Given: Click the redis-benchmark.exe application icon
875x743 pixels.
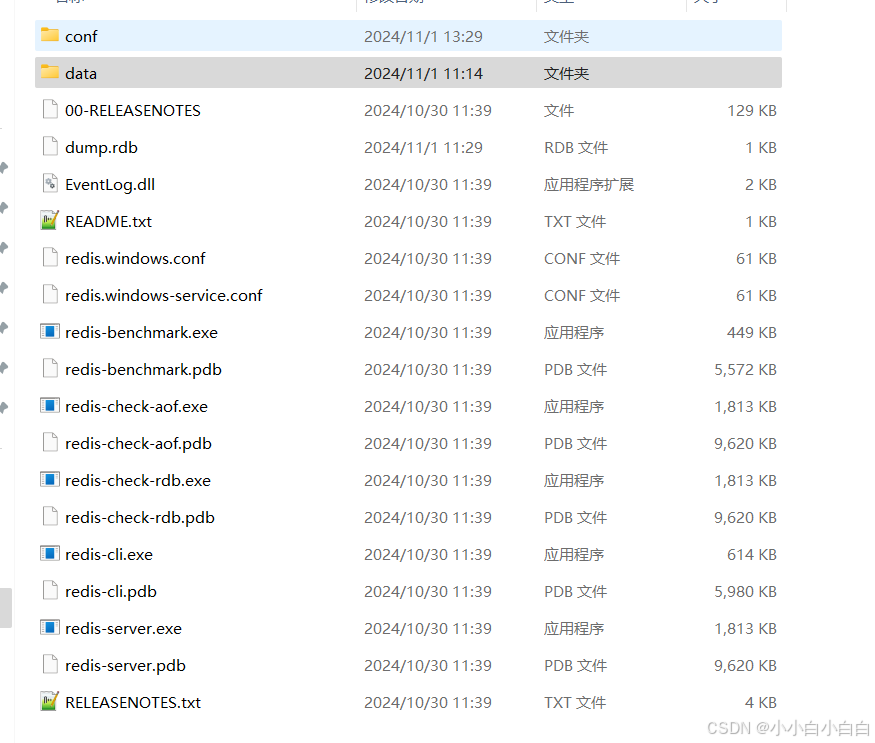Looking at the screenshot, I should [x=50, y=332].
